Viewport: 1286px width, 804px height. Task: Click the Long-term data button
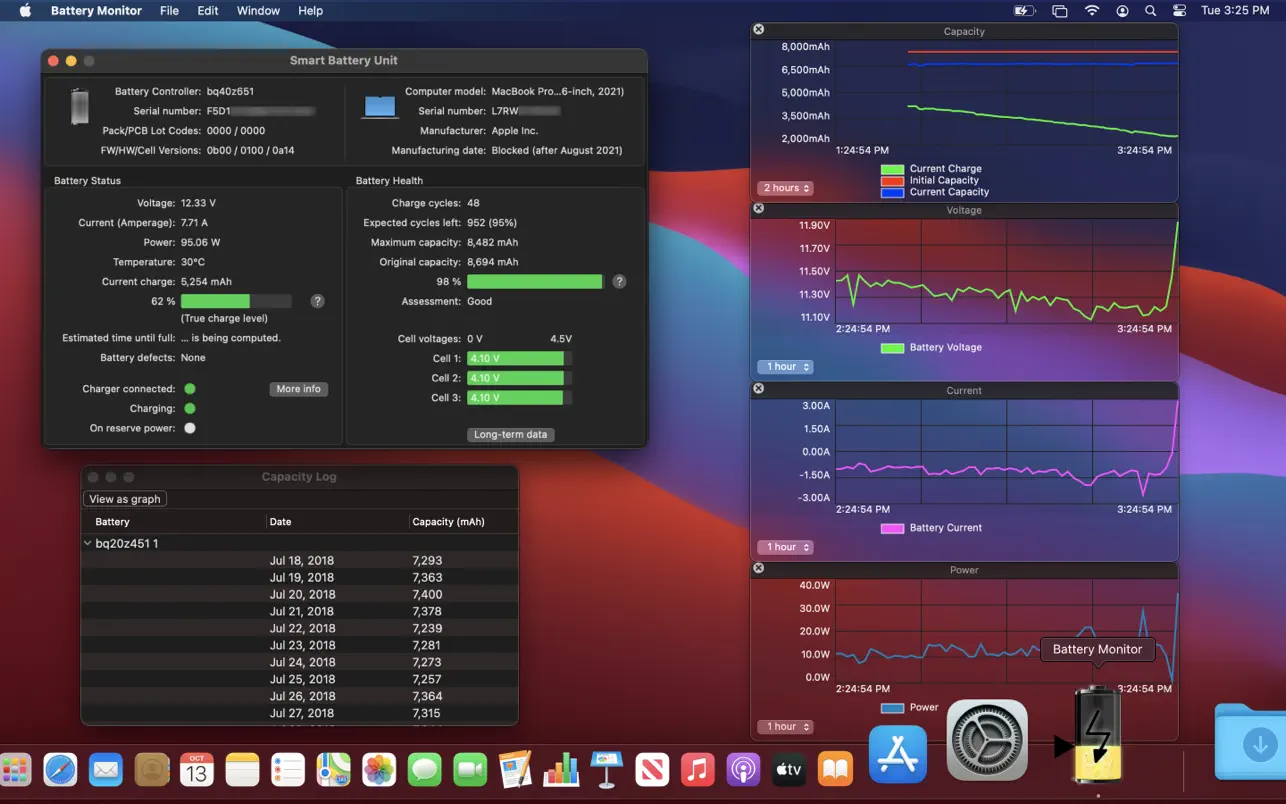click(x=510, y=435)
